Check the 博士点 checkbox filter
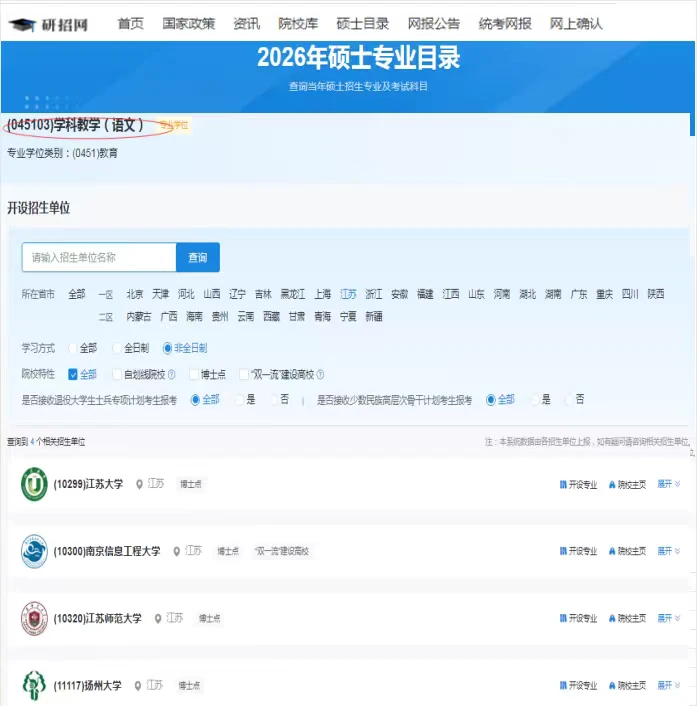Screen dimensions: 697x706 [x=194, y=374]
